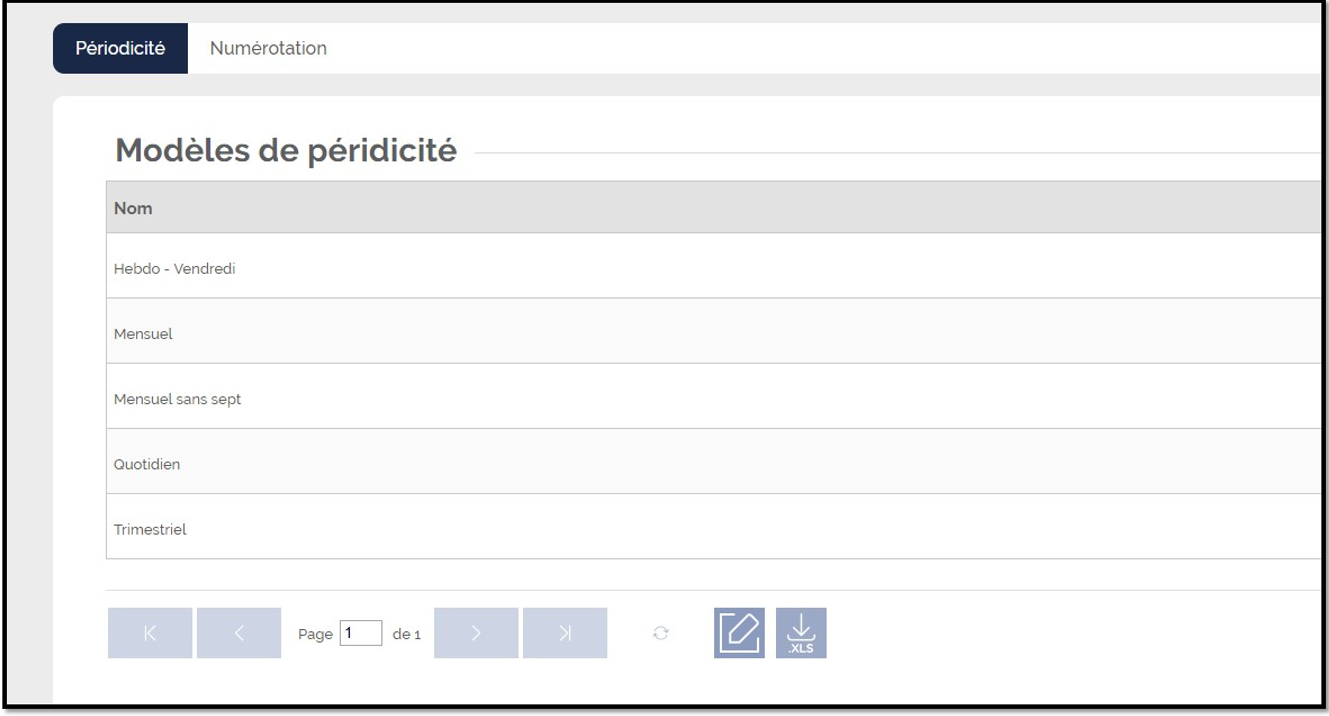1329x716 pixels.
Task: Go to the next page of results
Action: (x=476, y=633)
